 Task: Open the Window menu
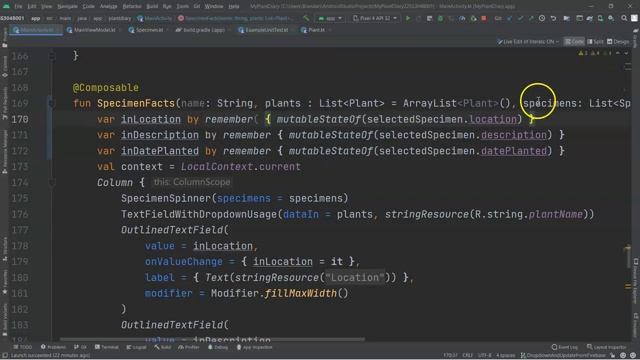point(213,6)
